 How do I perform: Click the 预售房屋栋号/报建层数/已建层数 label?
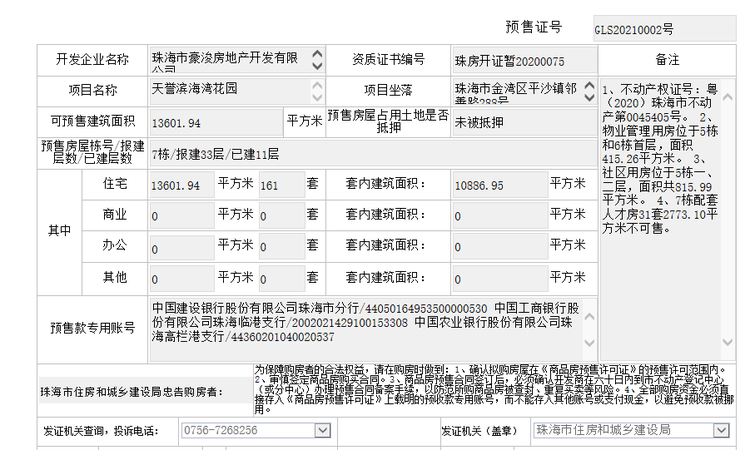click(92, 152)
